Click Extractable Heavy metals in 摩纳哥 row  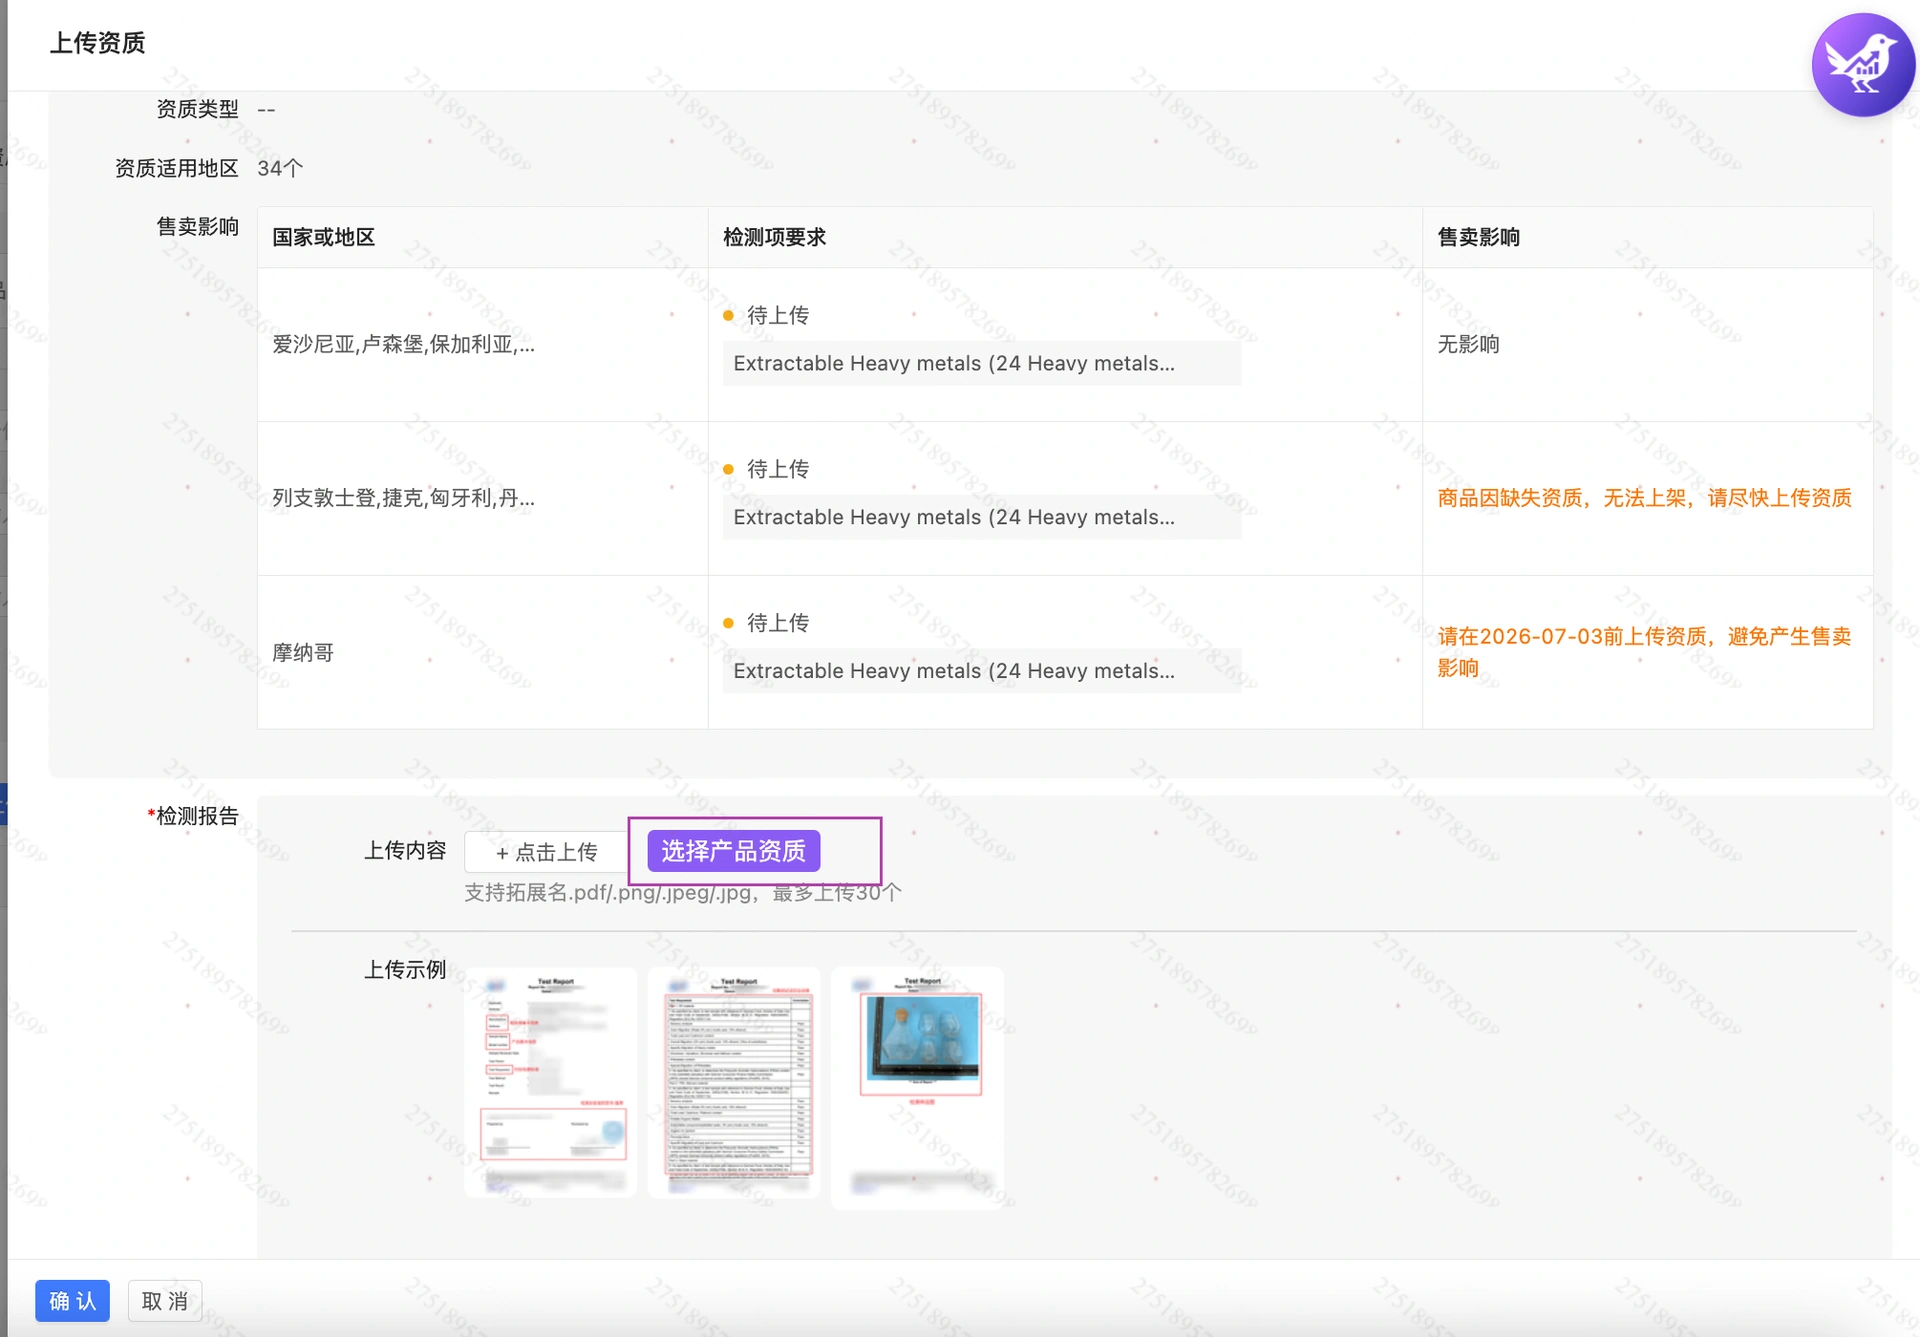(x=981, y=671)
